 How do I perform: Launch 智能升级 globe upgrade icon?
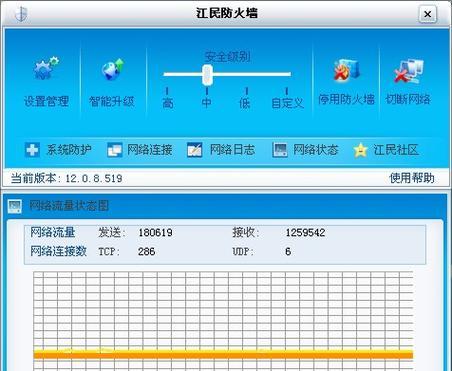(x=112, y=69)
